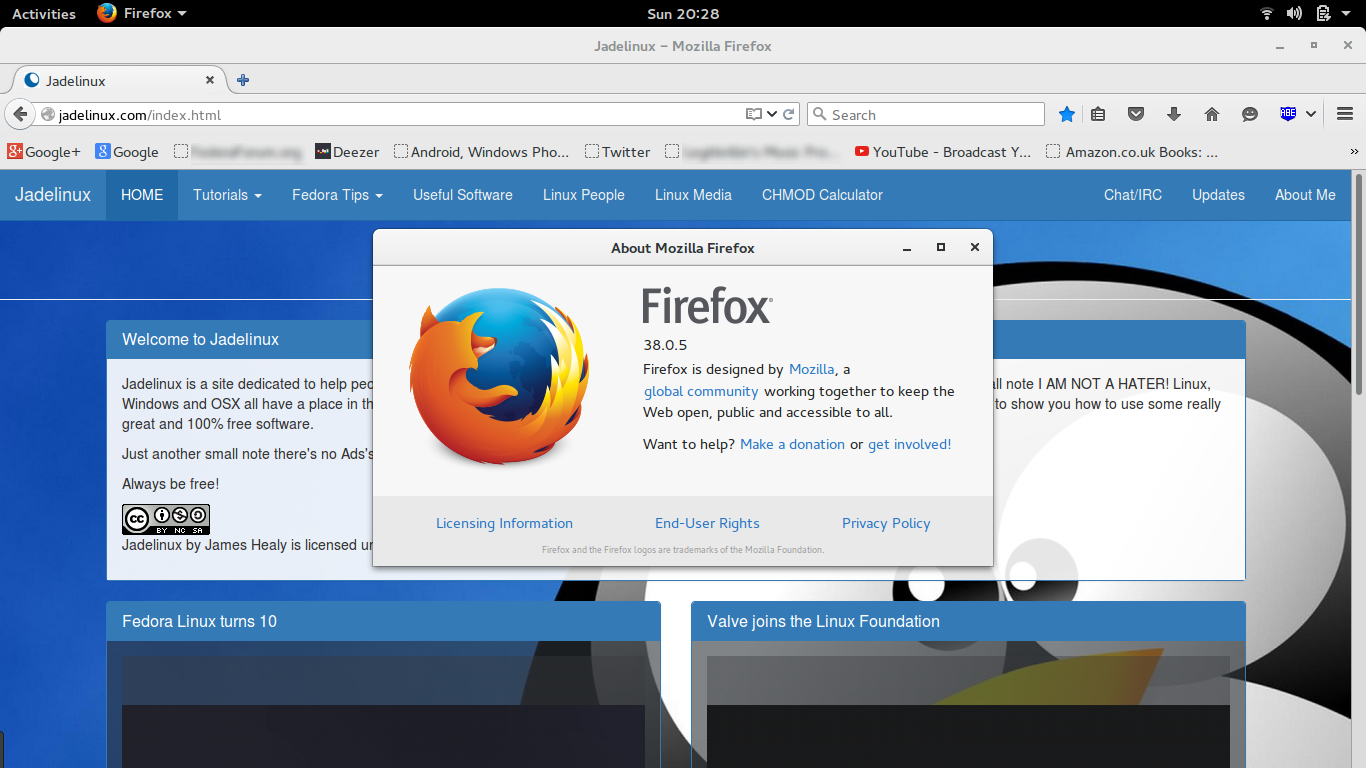This screenshot has height=768, width=1366.
Task: Show bookmarks list menu icon
Action: 1098,115
